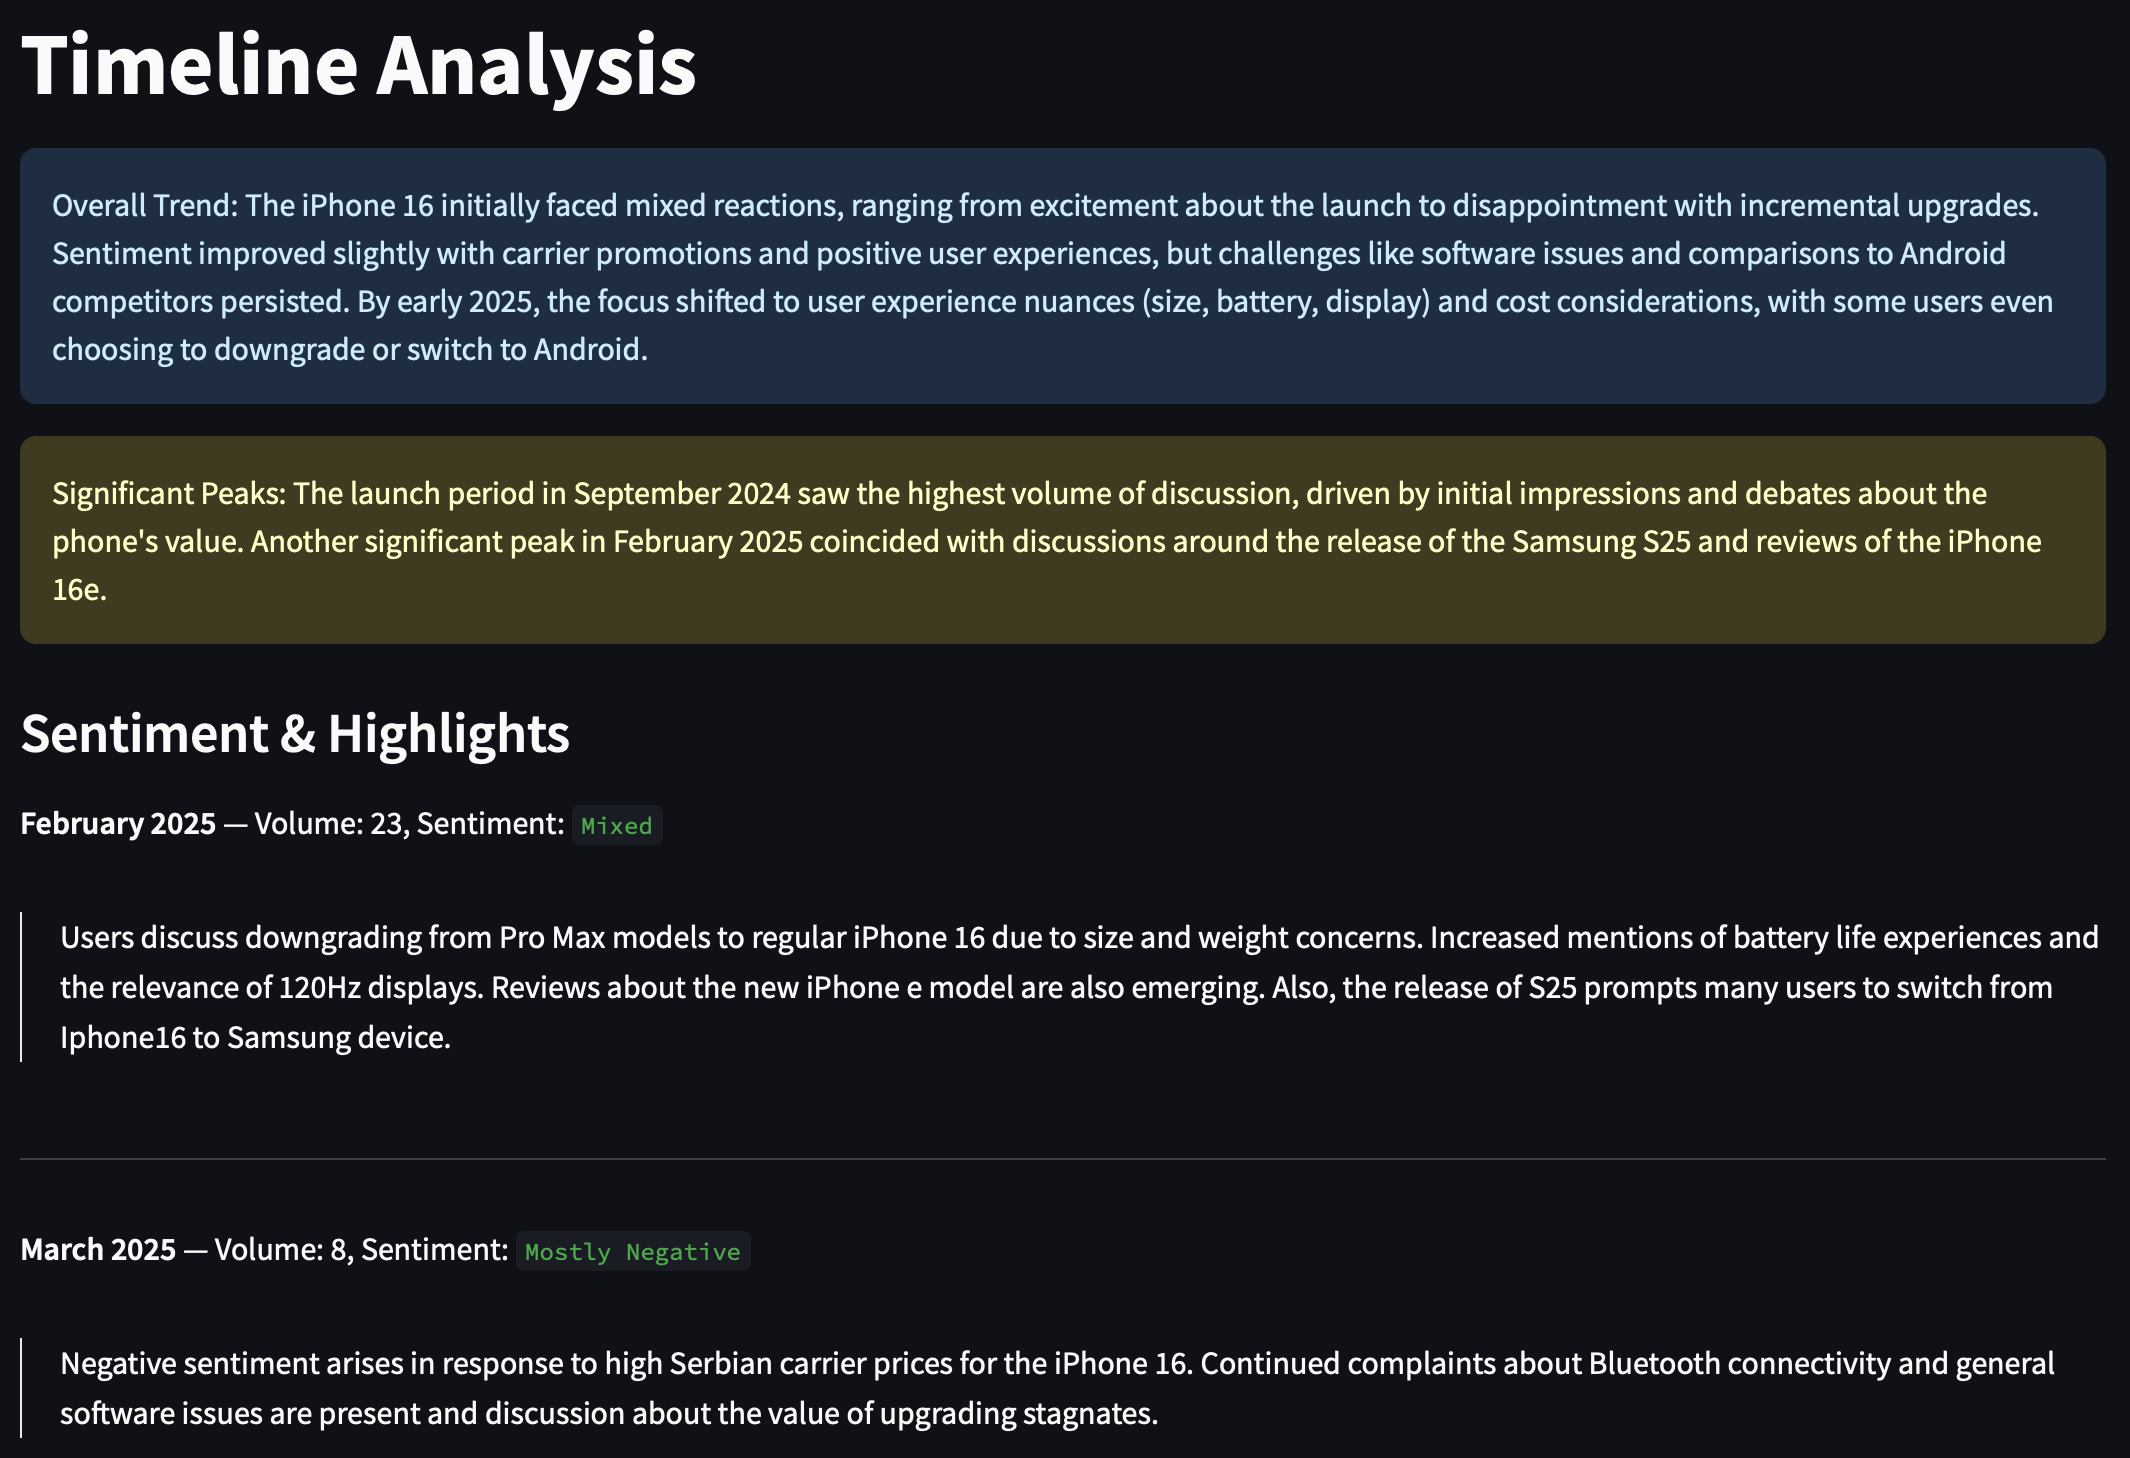Click the 'Iphone16 to Samsung device' line

click(255, 1037)
